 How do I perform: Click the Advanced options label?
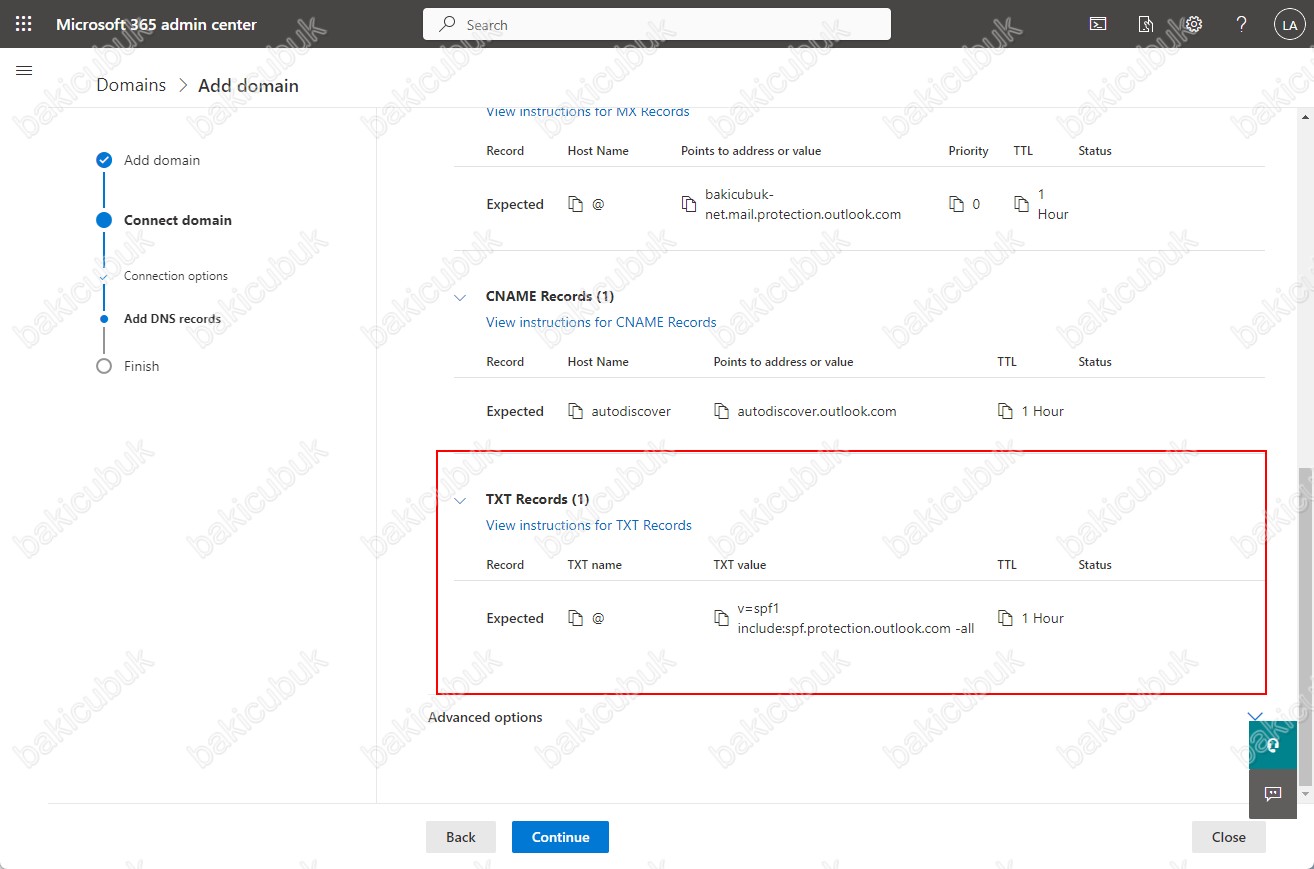[x=485, y=717]
